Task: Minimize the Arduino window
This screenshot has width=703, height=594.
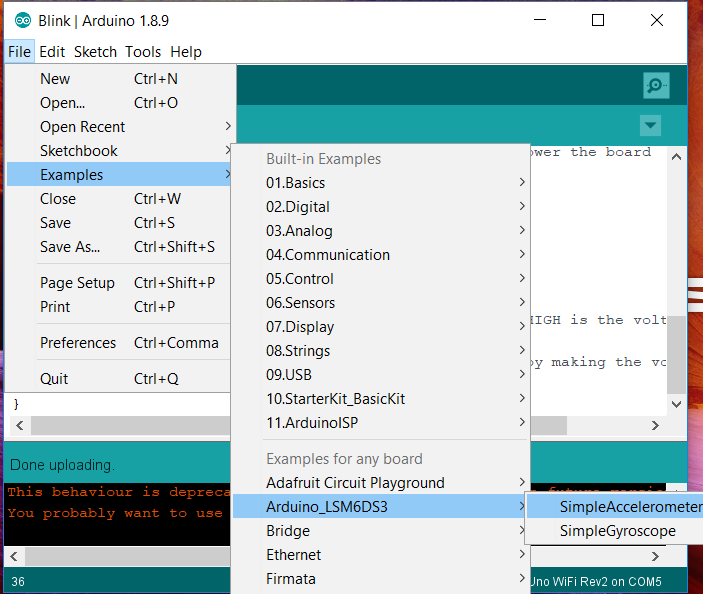Action: click(540, 20)
